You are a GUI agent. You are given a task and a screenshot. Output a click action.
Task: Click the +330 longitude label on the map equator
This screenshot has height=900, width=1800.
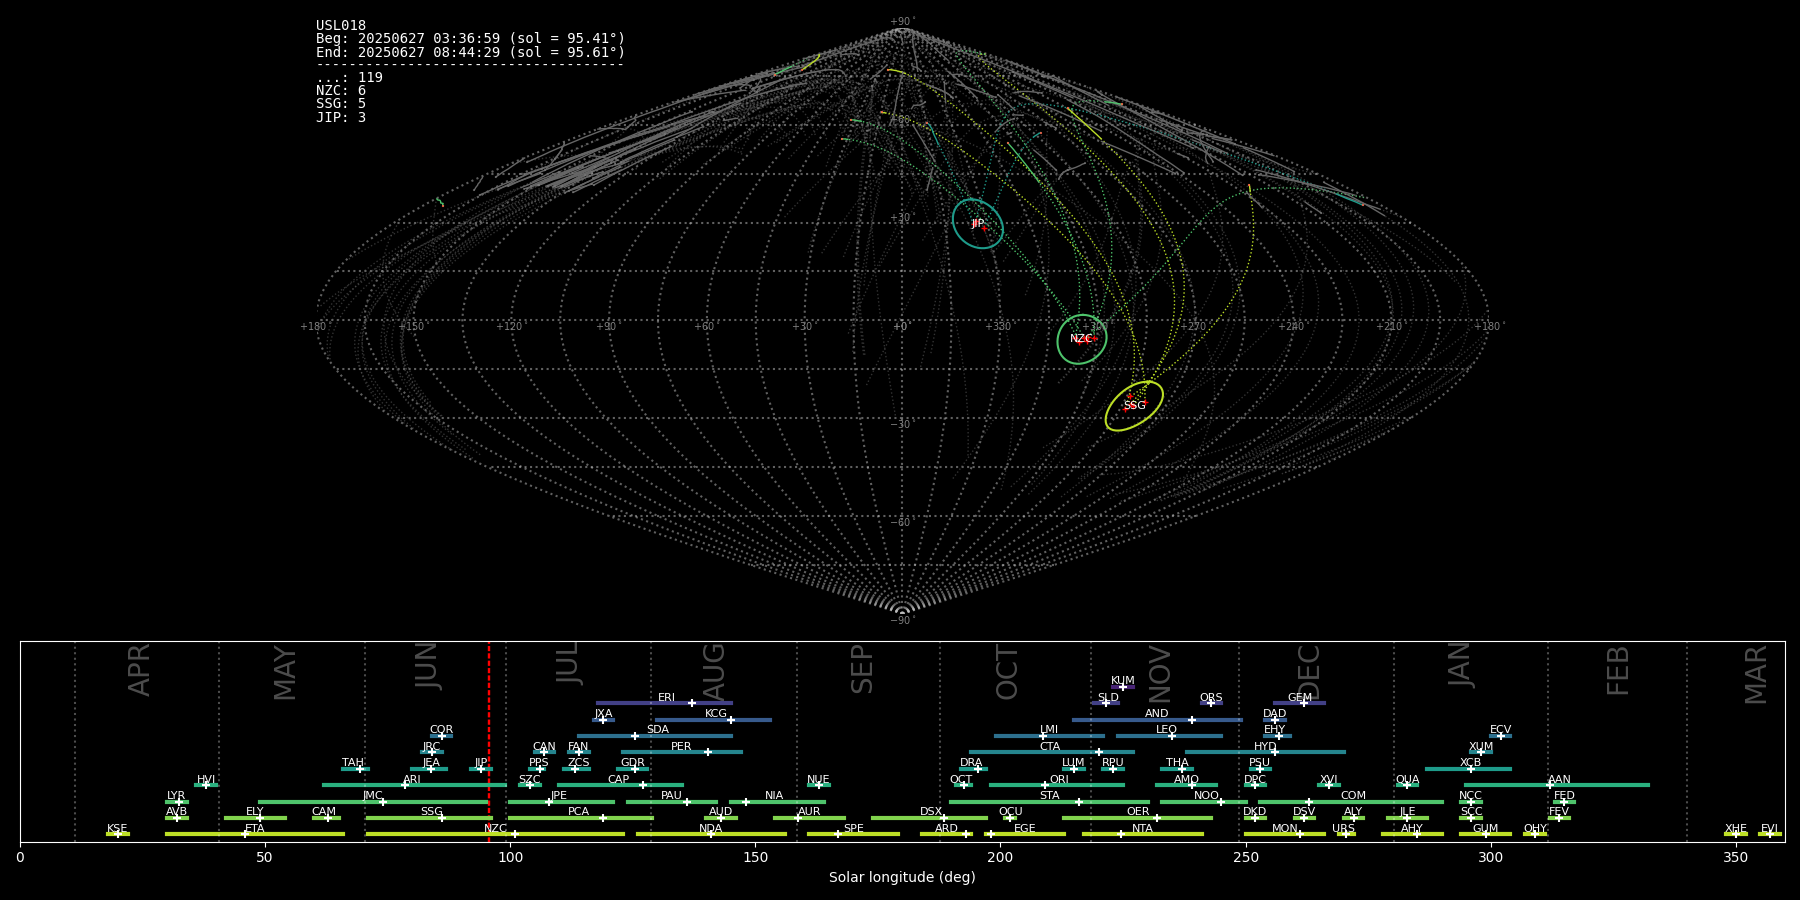998,327
